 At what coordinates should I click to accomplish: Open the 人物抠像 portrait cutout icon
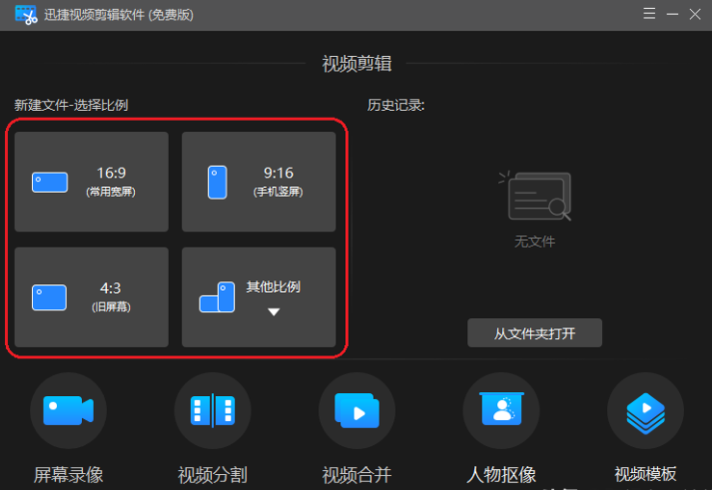click(x=501, y=411)
